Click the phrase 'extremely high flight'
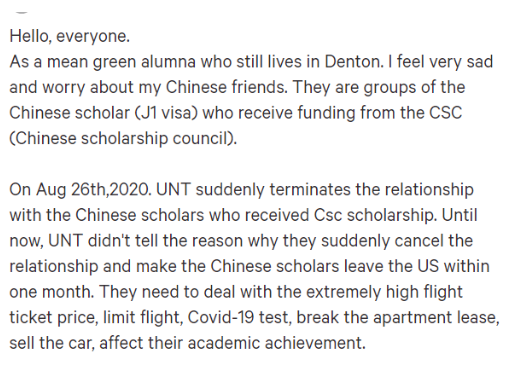511x367 pixels. pos(384,292)
